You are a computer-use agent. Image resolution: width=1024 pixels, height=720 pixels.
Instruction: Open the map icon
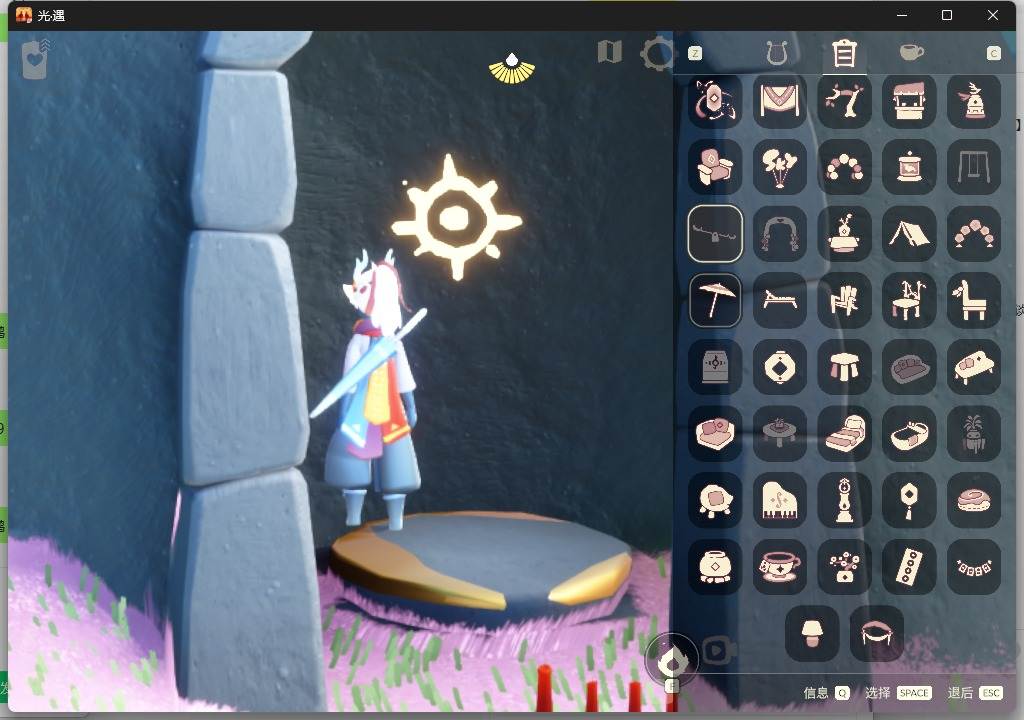(x=609, y=52)
